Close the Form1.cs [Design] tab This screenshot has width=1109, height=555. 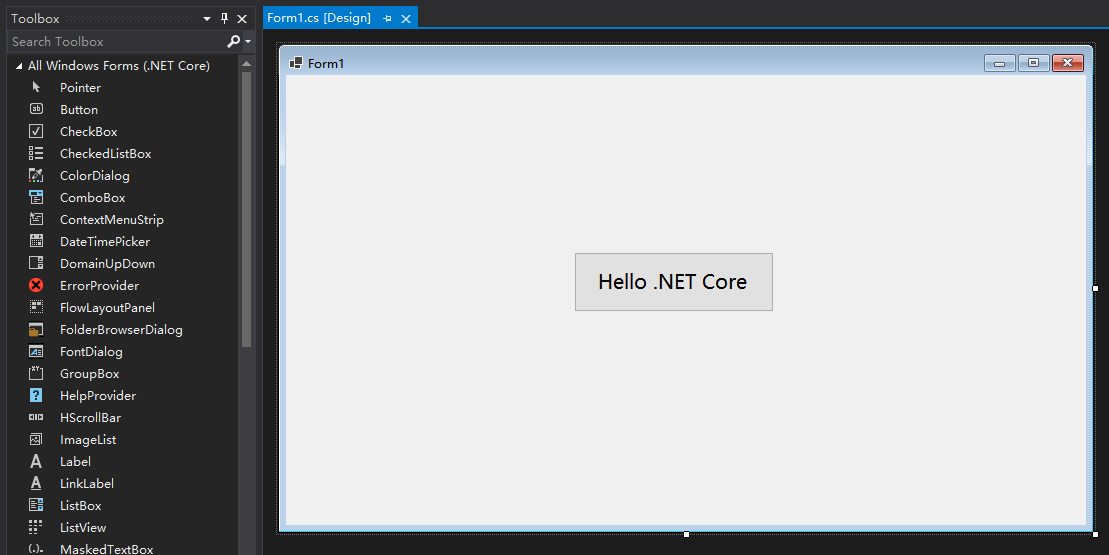(x=406, y=19)
